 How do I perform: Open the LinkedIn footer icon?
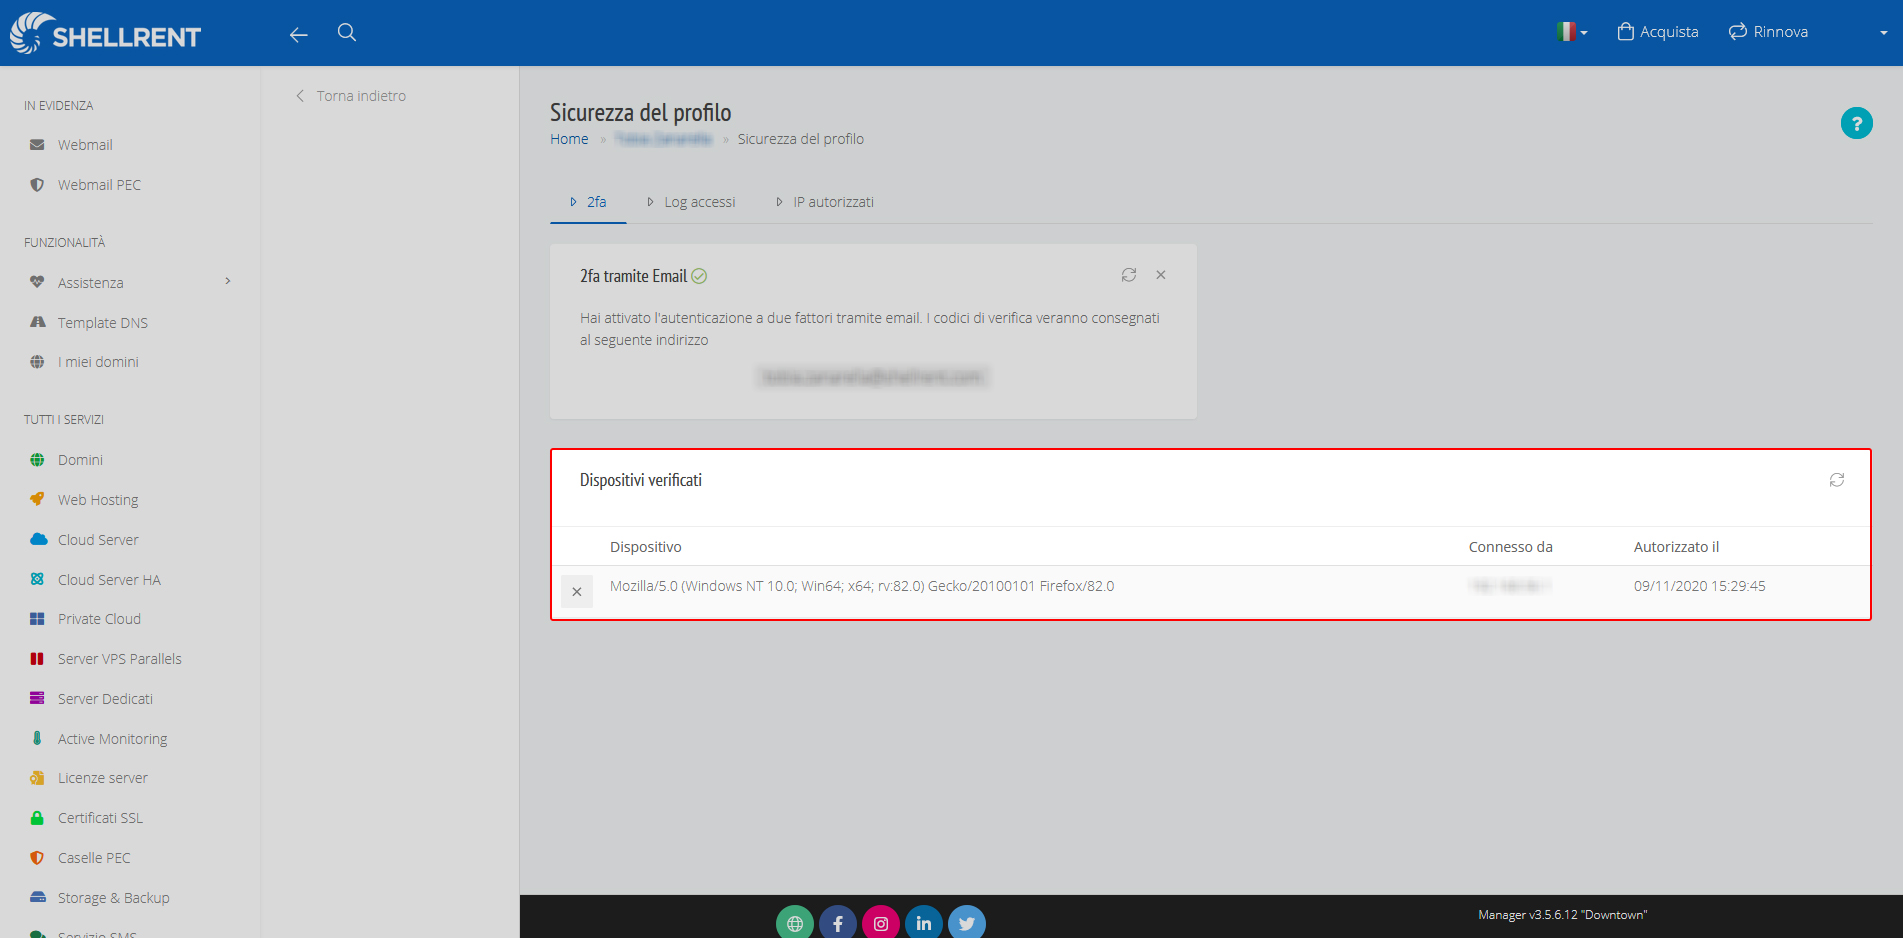tap(924, 923)
